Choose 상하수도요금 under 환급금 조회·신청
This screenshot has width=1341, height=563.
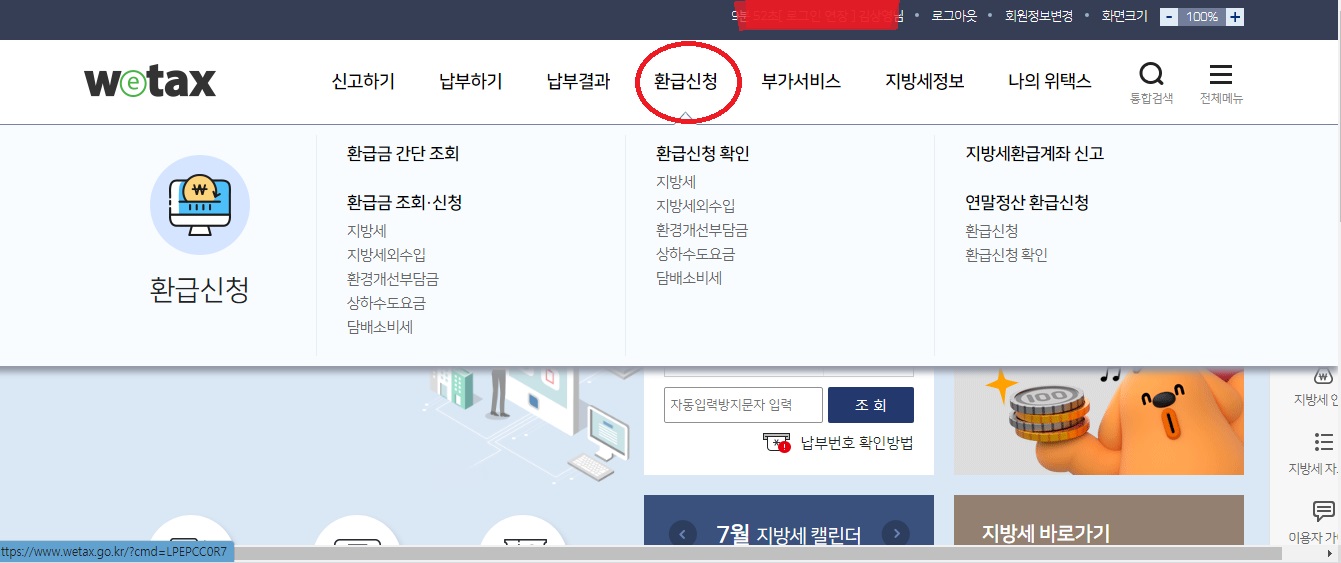(x=386, y=303)
